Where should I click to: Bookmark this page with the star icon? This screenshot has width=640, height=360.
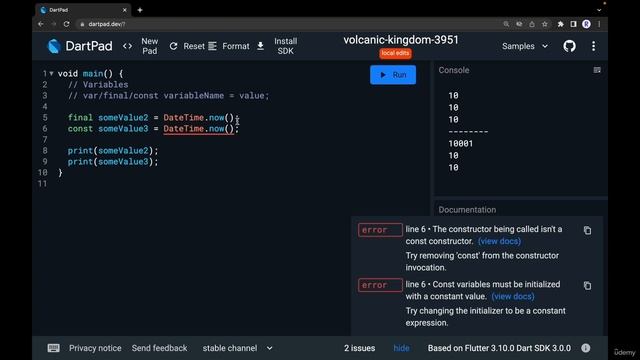click(544, 24)
